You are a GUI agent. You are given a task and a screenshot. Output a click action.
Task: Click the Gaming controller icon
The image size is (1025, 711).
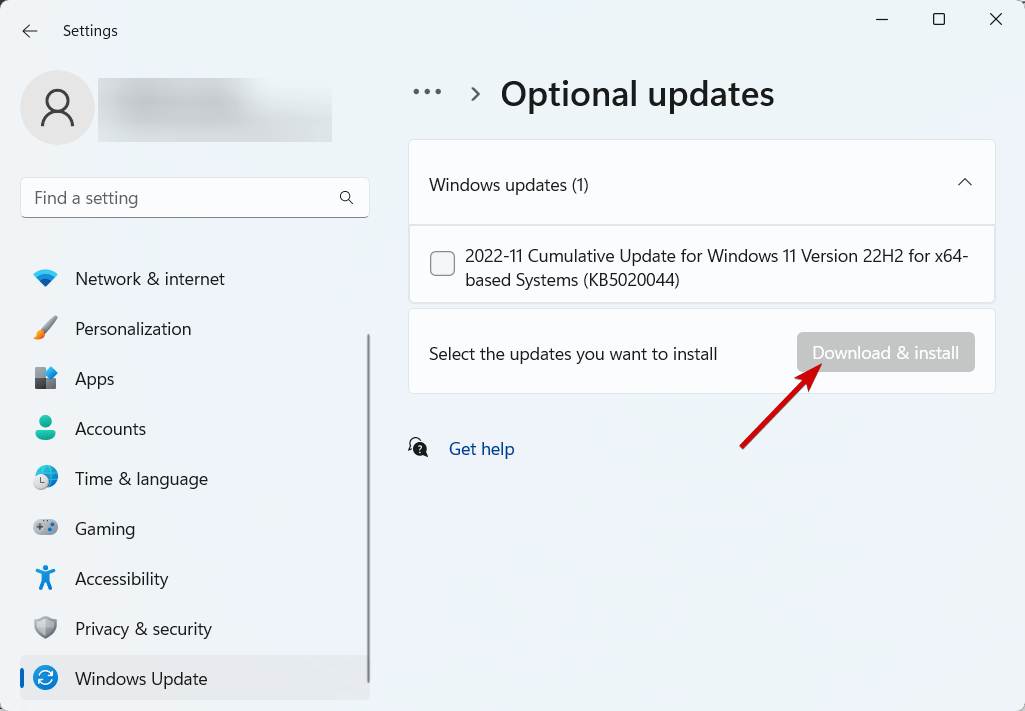45,527
